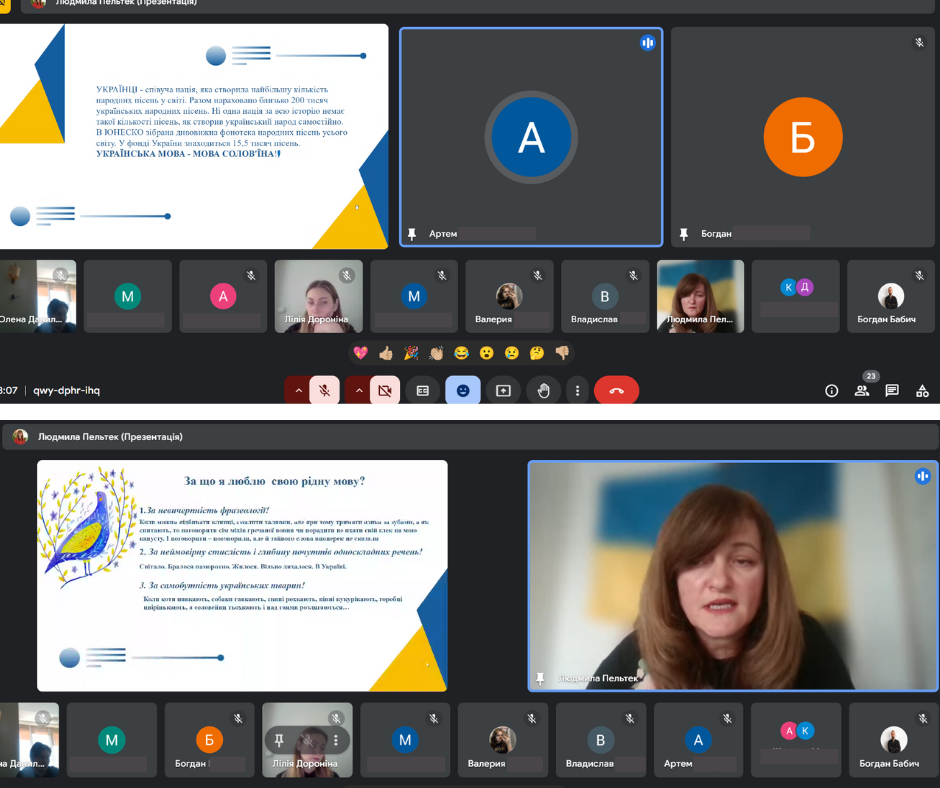Send the surprised face emoji reaction
Screen dimensions: 940x788
(486, 353)
